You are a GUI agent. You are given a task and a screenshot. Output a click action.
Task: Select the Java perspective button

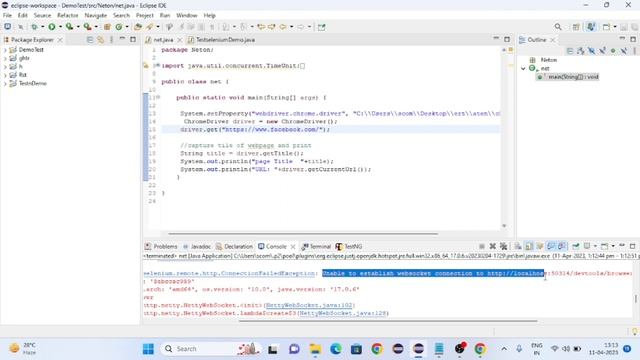[x=591, y=27]
